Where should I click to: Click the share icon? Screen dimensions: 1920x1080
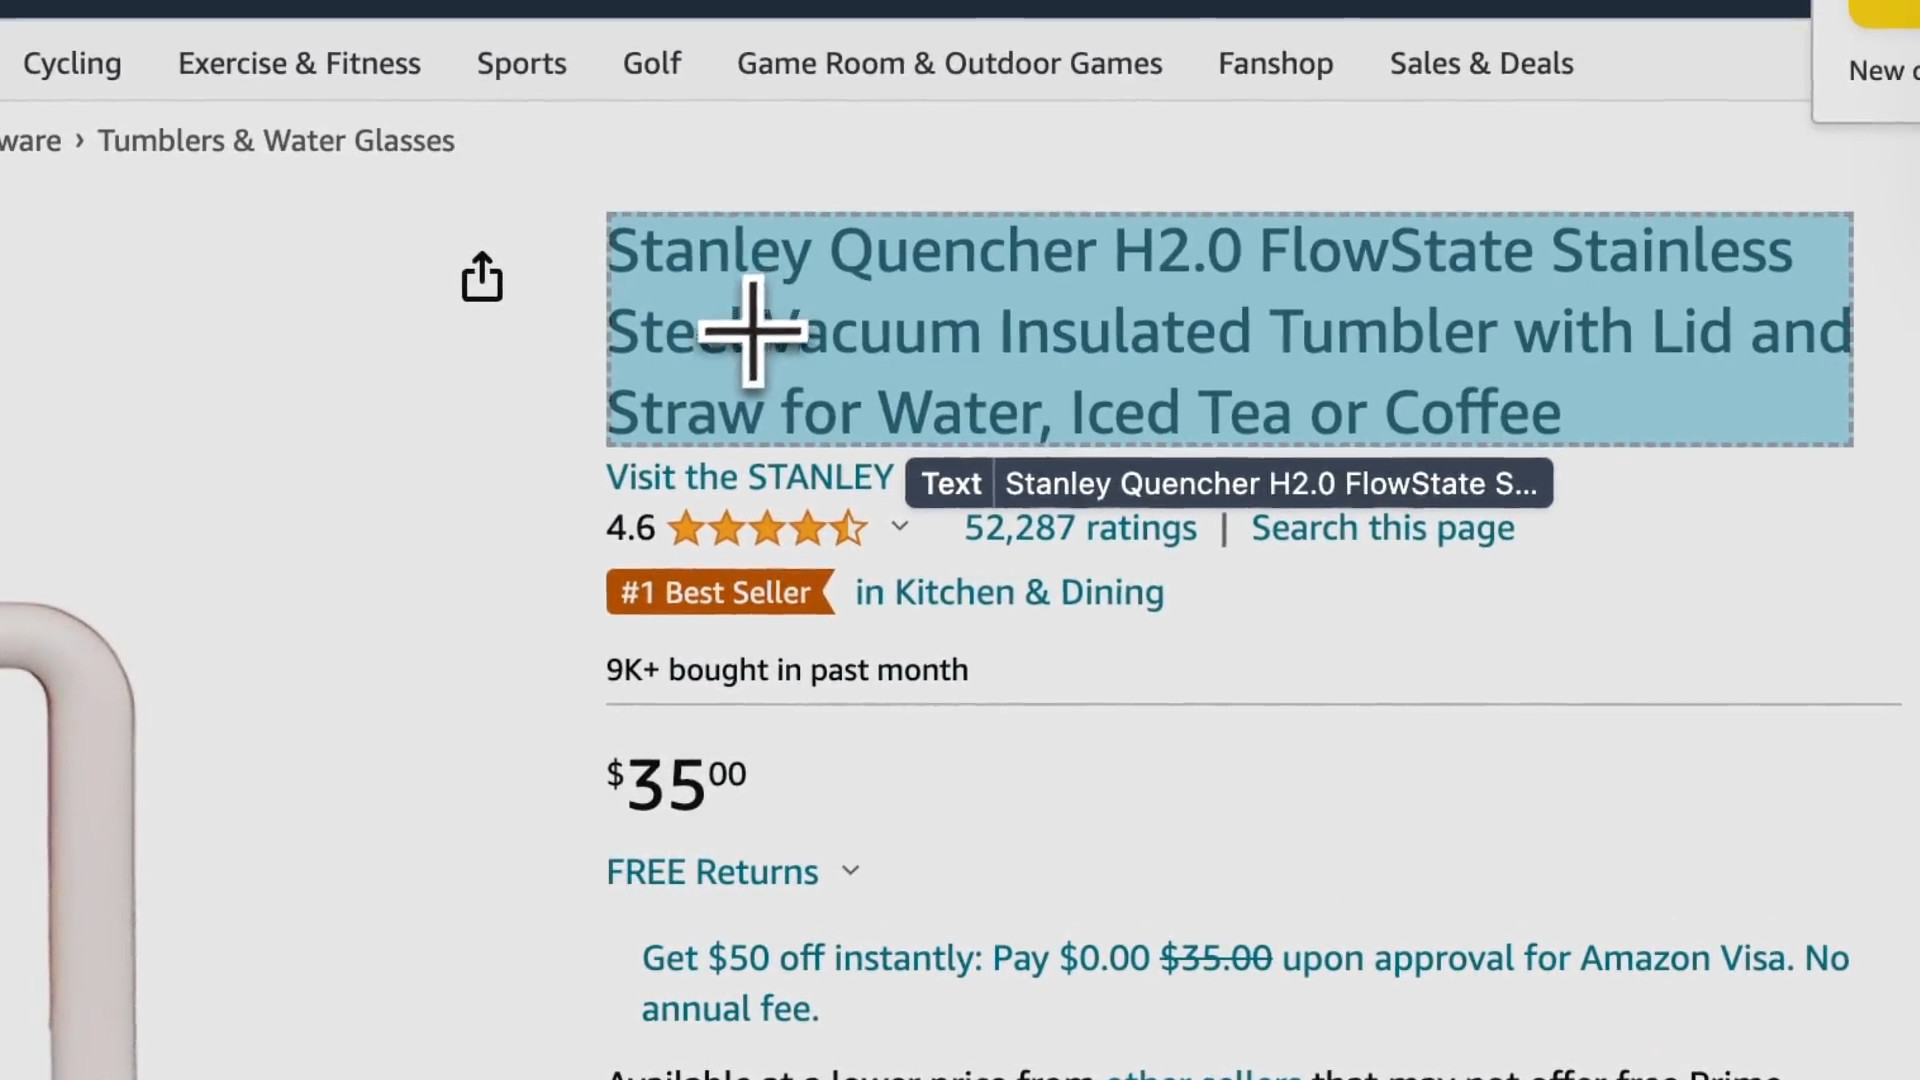[482, 276]
